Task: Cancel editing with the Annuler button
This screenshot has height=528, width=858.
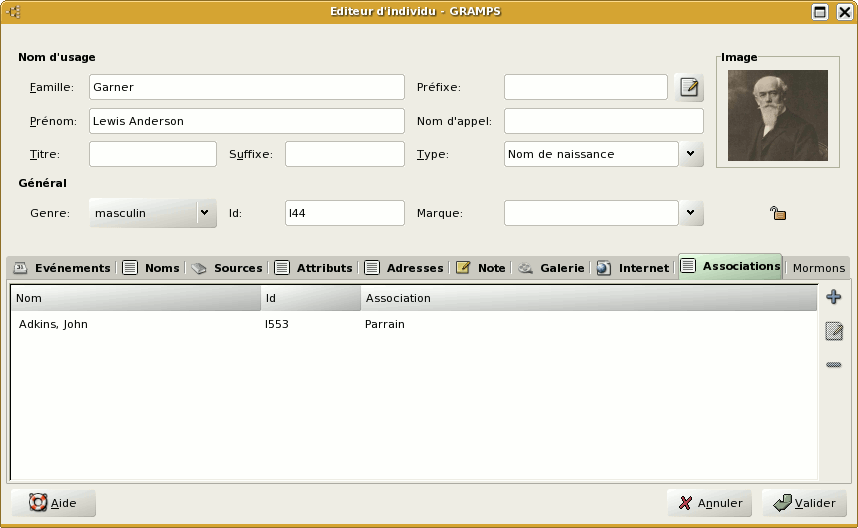Action: pyautogui.click(x=710, y=503)
